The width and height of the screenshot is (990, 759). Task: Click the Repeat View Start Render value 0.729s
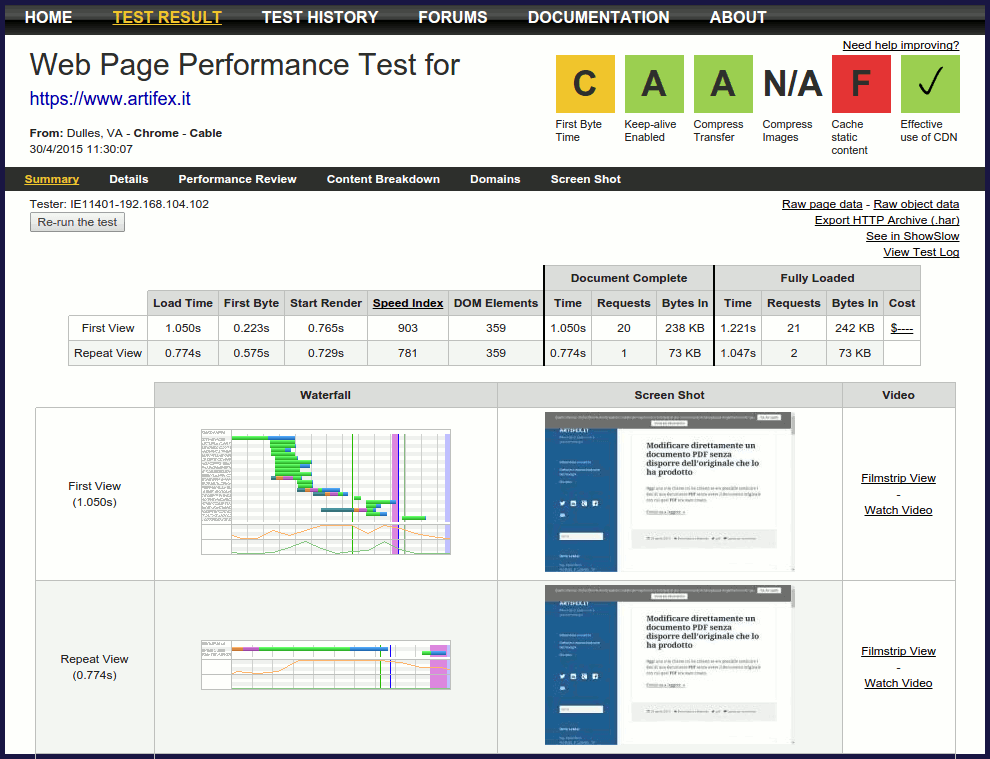[x=326, y=353]
